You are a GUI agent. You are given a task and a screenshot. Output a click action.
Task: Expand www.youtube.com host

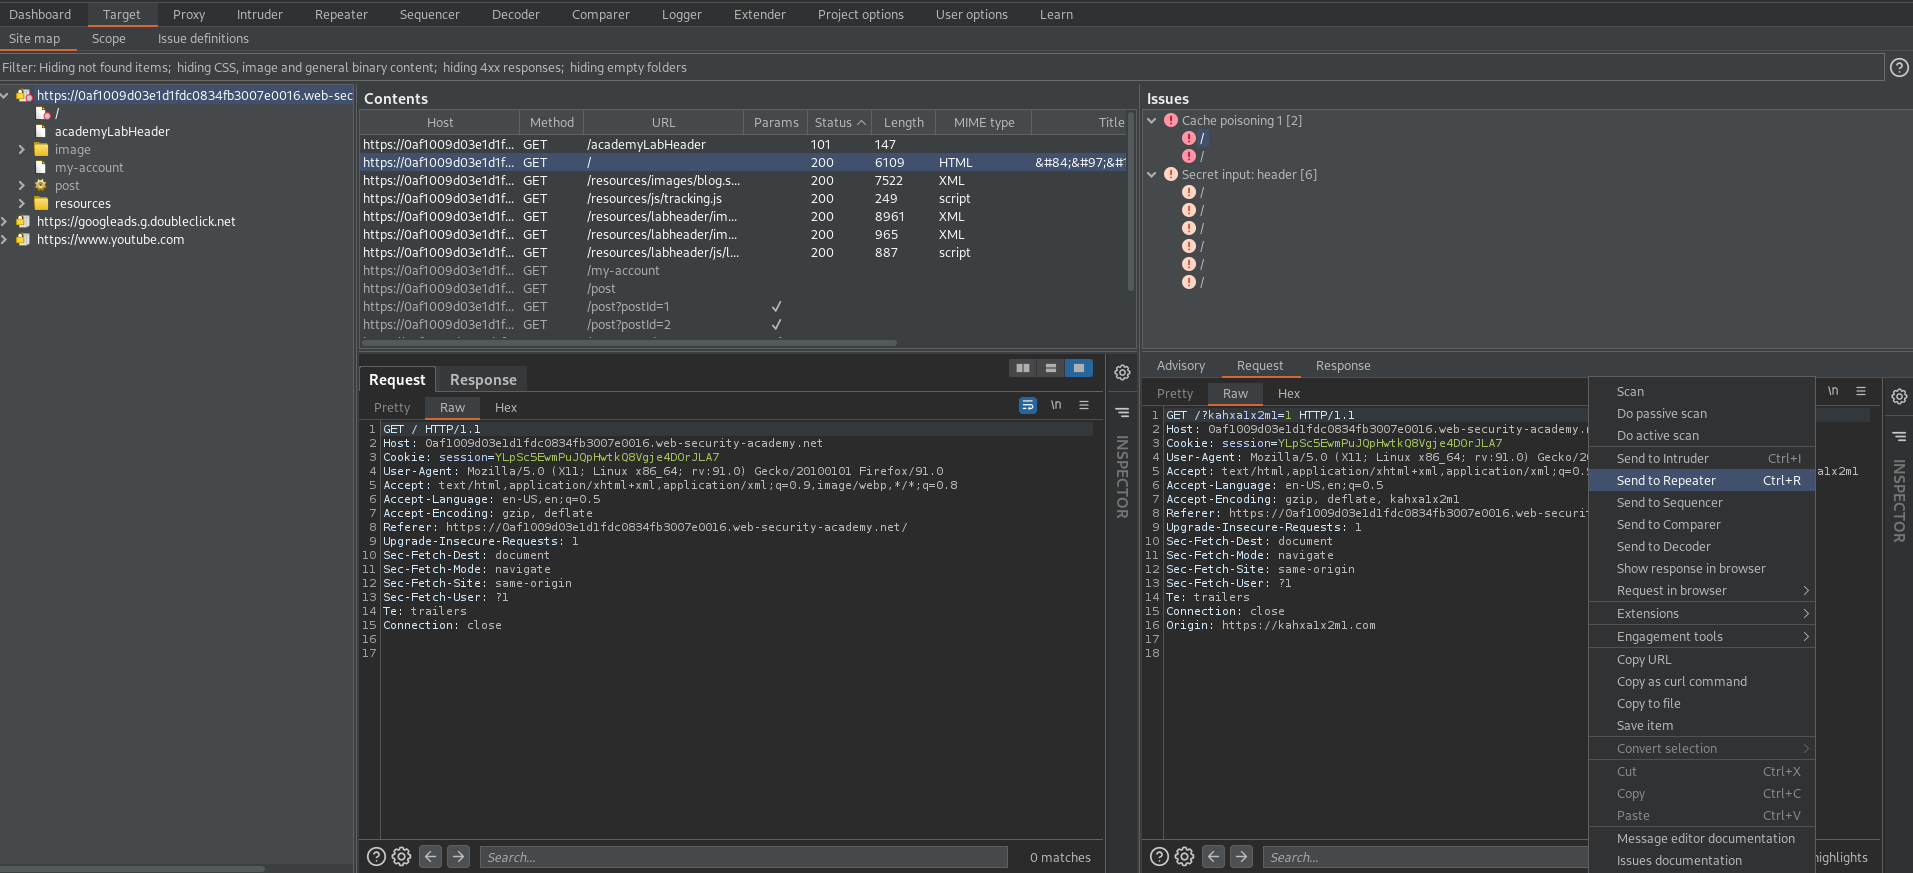click(5, 239)
